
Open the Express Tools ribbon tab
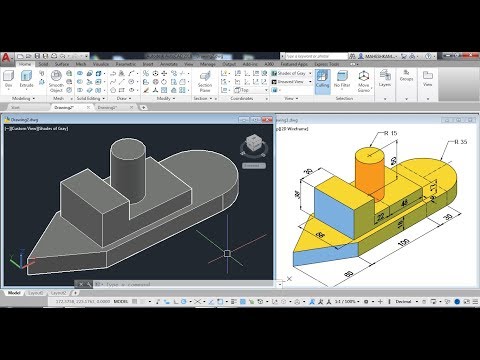pyautogui.click(x=326, y=64)
